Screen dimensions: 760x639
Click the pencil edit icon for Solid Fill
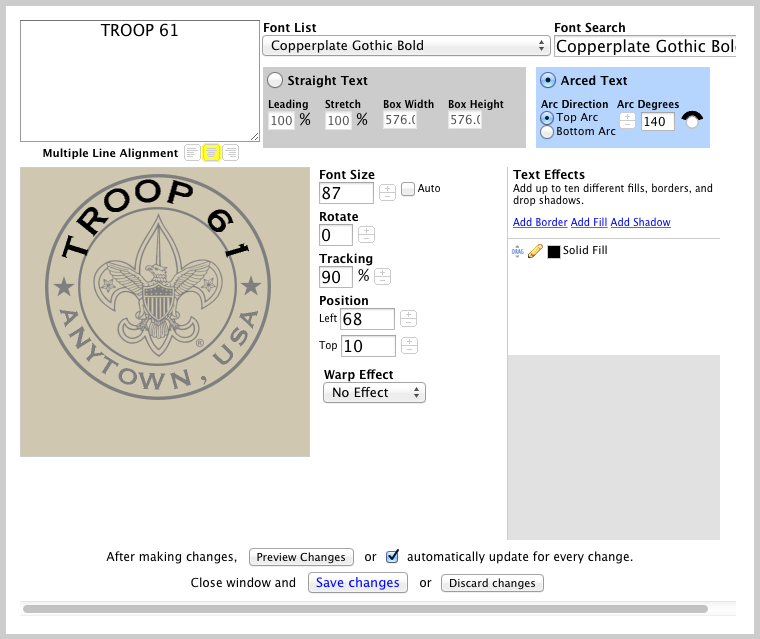pyautogui.click(x=535, y=251)
